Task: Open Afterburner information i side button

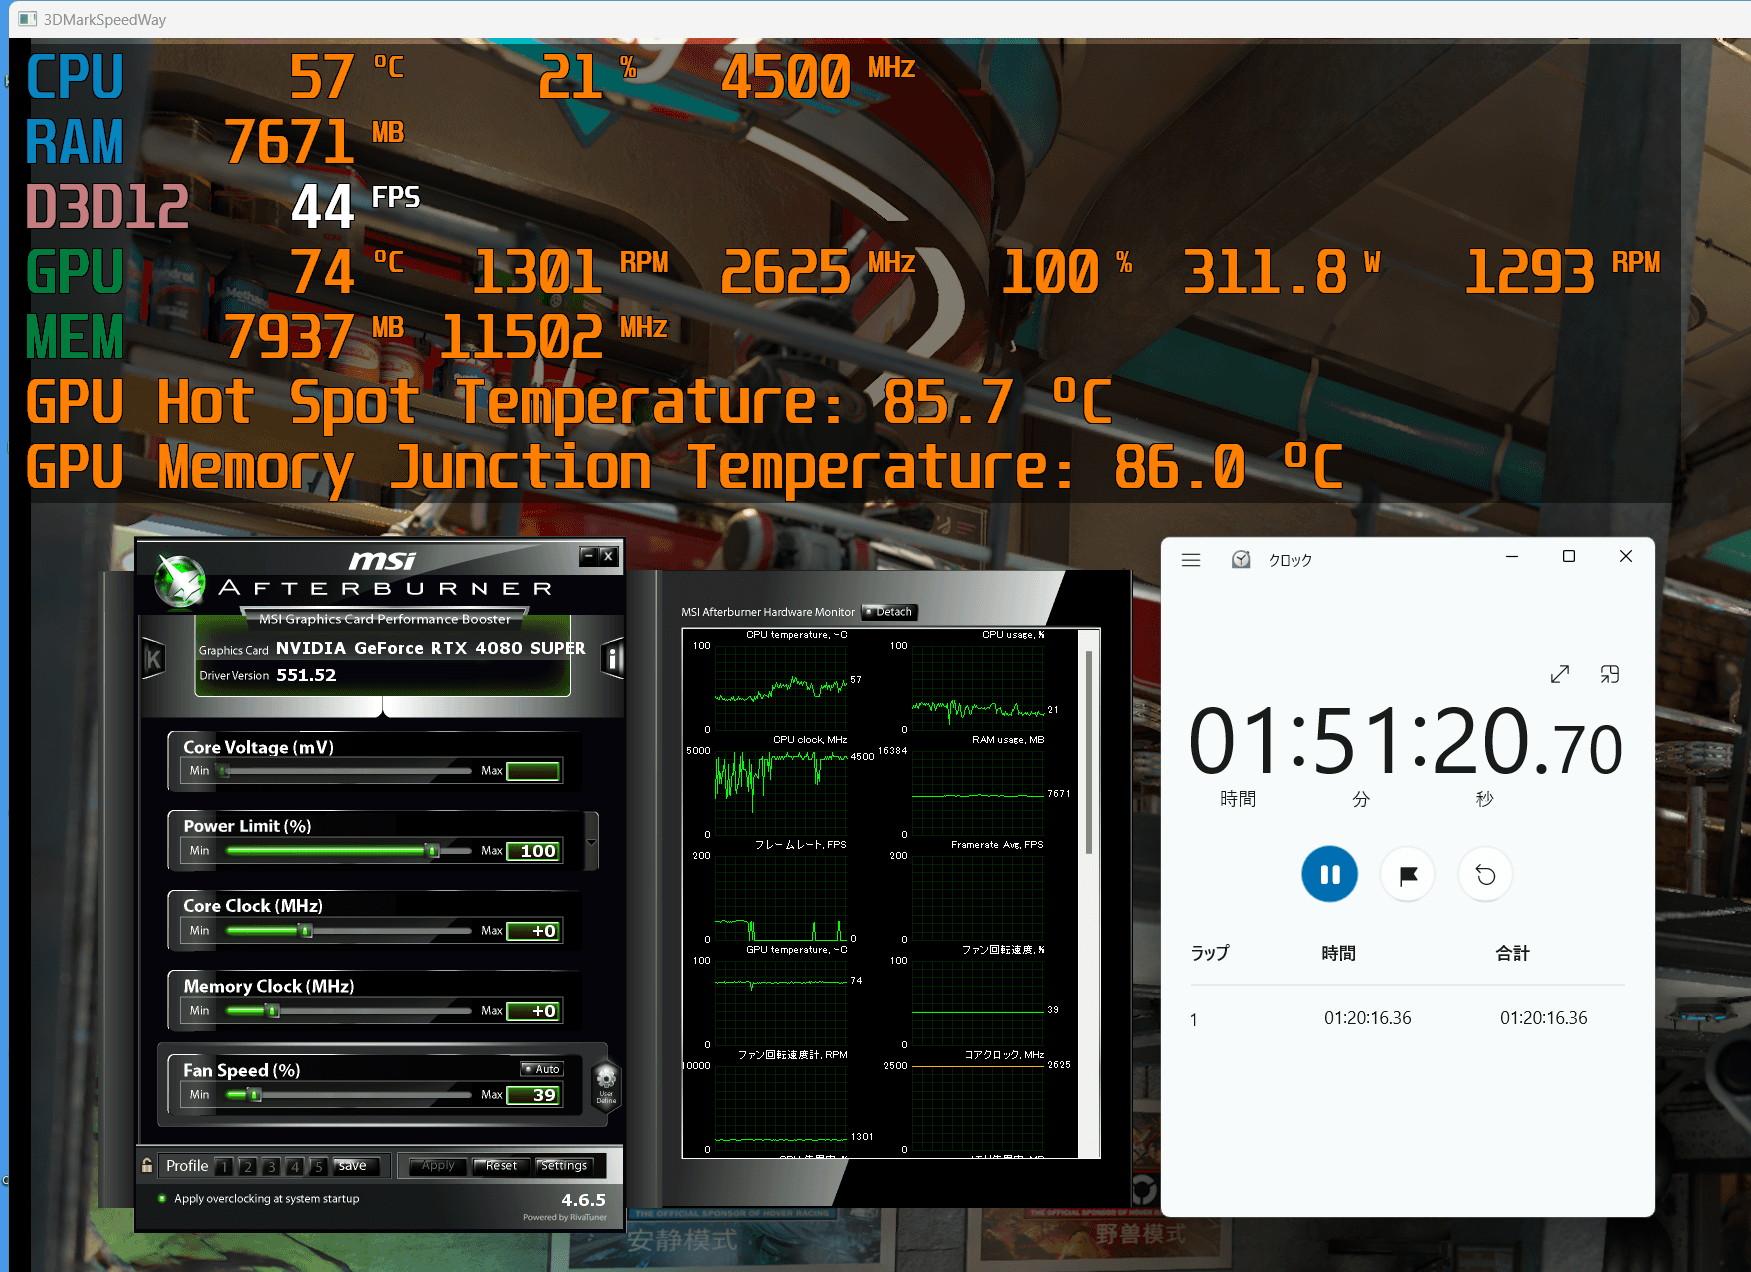Action: tap(613, 658)
